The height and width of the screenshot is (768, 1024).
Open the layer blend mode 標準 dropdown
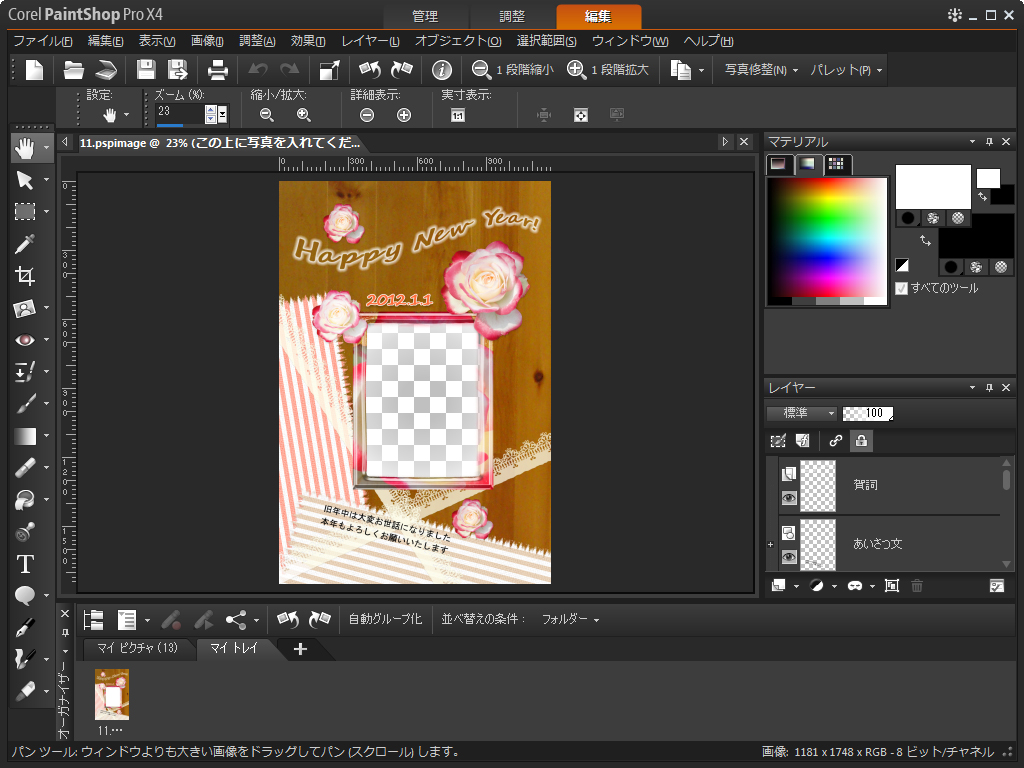coord(801,412)
